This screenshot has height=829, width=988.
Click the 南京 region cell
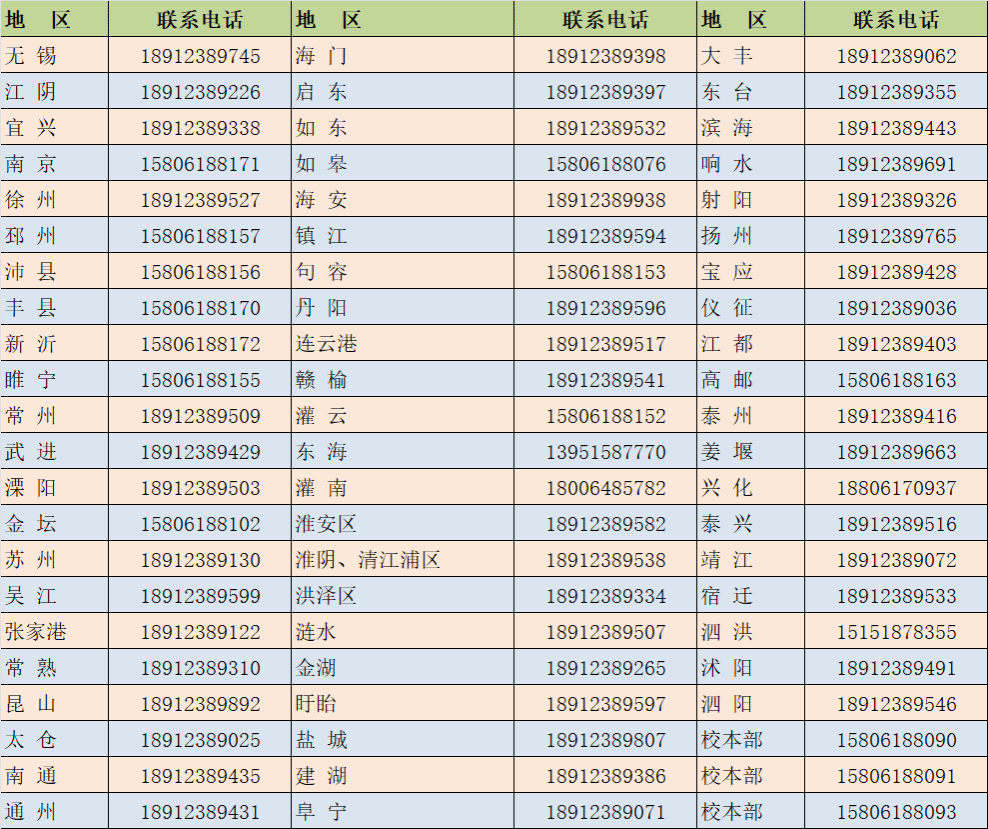(x=31, y=164)
